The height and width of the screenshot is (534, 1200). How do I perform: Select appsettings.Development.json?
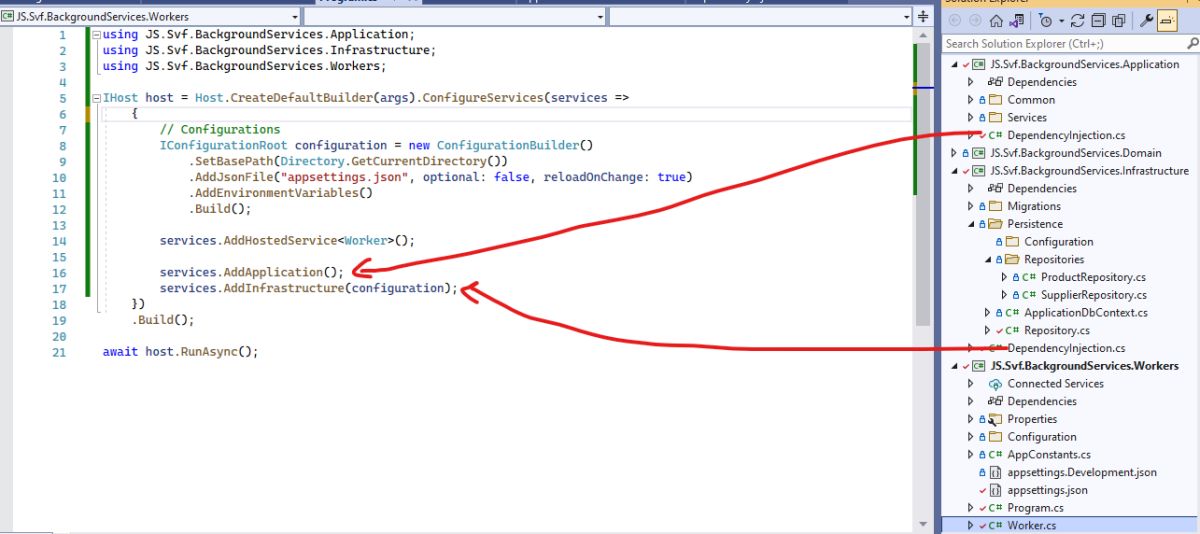1082,473
